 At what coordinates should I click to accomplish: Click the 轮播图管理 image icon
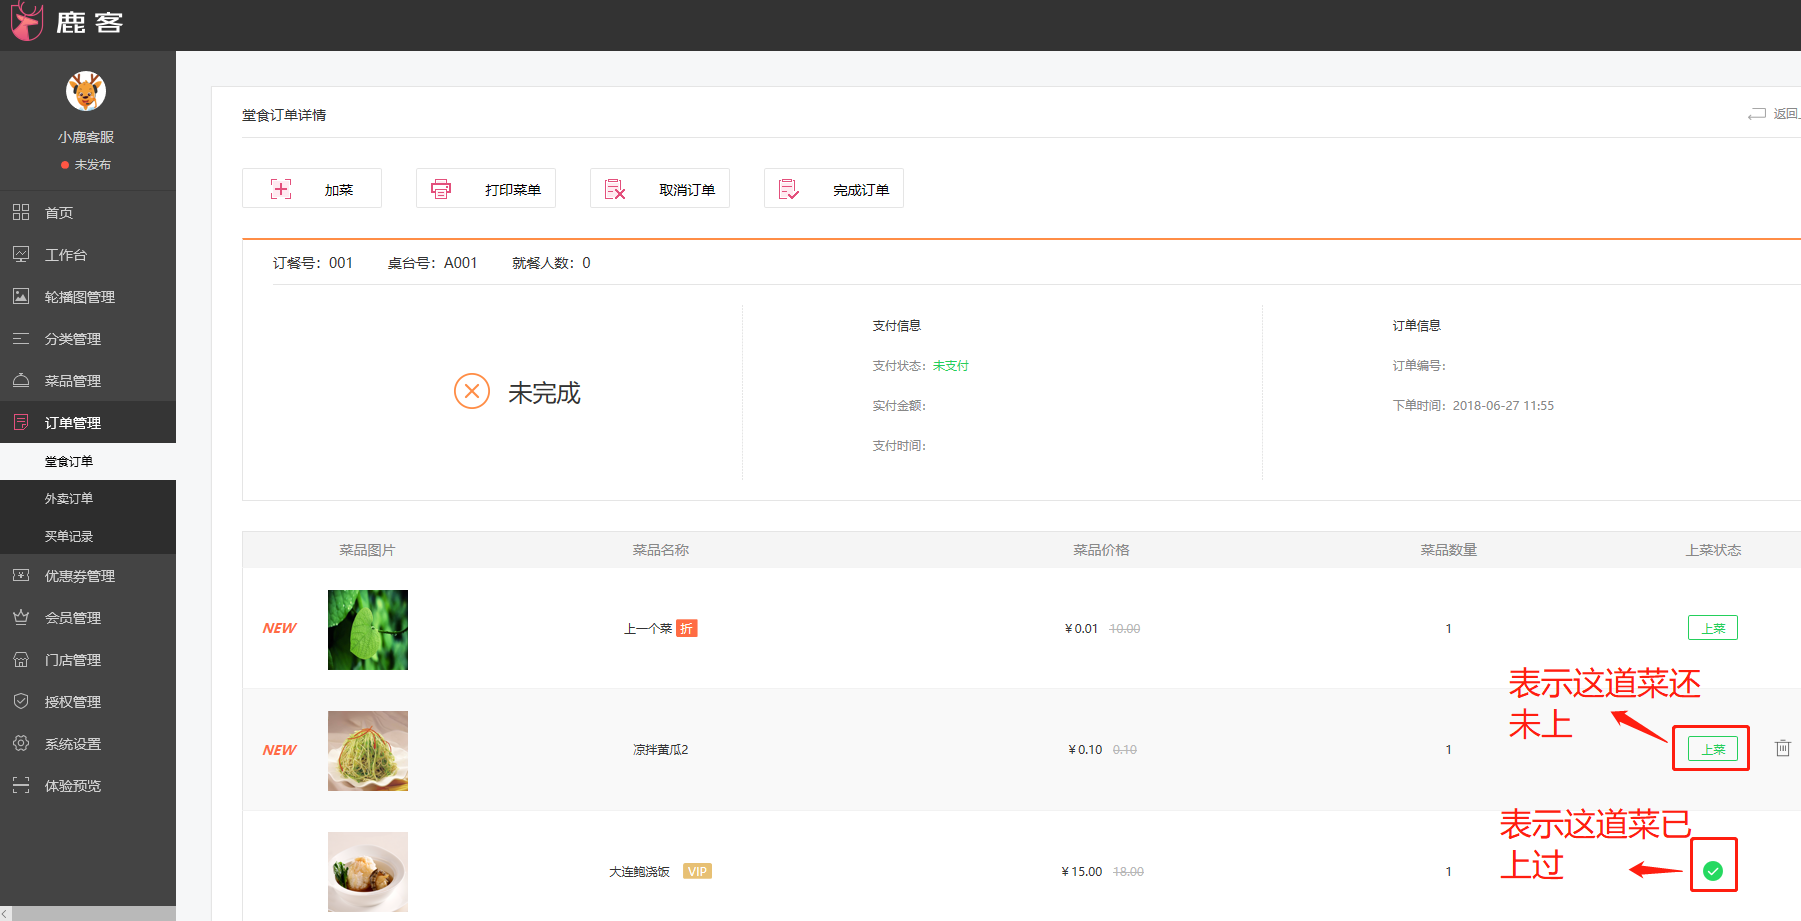tap(21, 296)
